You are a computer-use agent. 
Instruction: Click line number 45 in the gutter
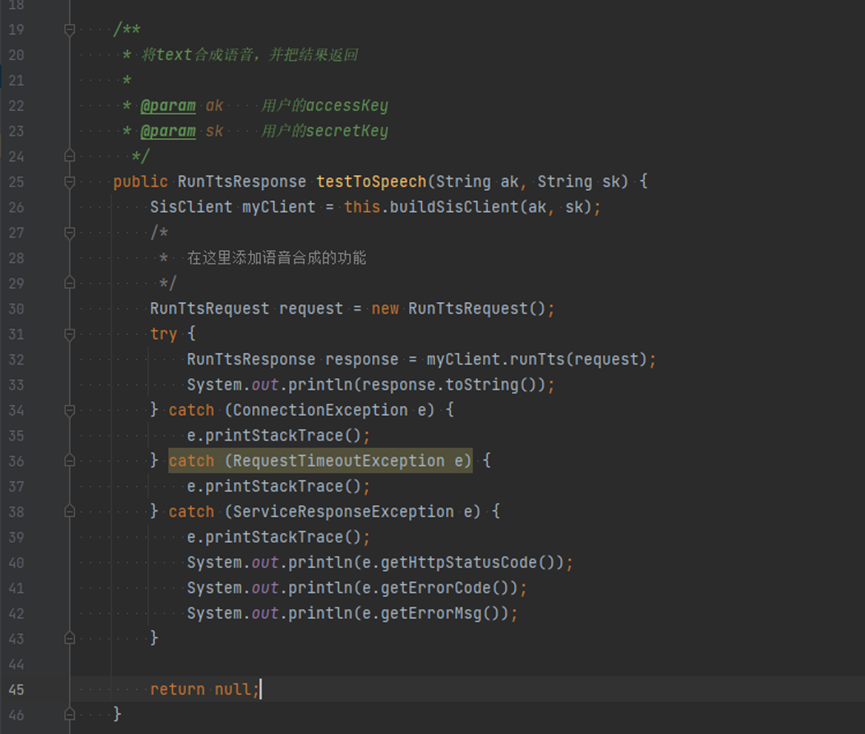[15, 689]
